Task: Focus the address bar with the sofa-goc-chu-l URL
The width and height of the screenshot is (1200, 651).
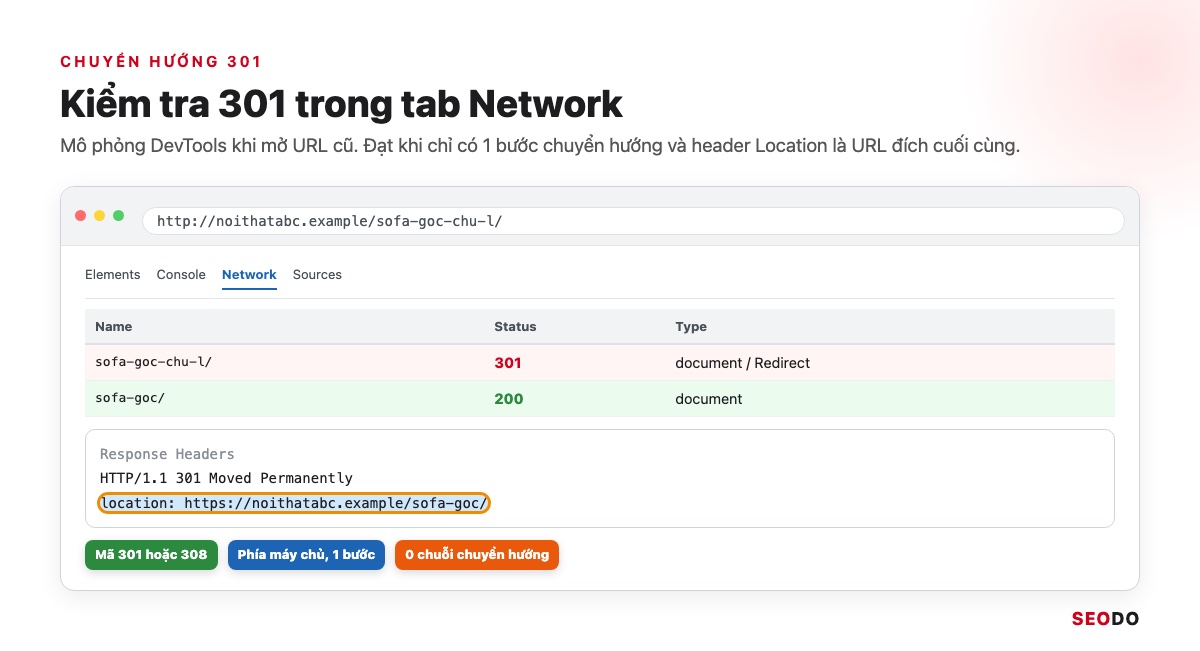Action: (633, 220)
